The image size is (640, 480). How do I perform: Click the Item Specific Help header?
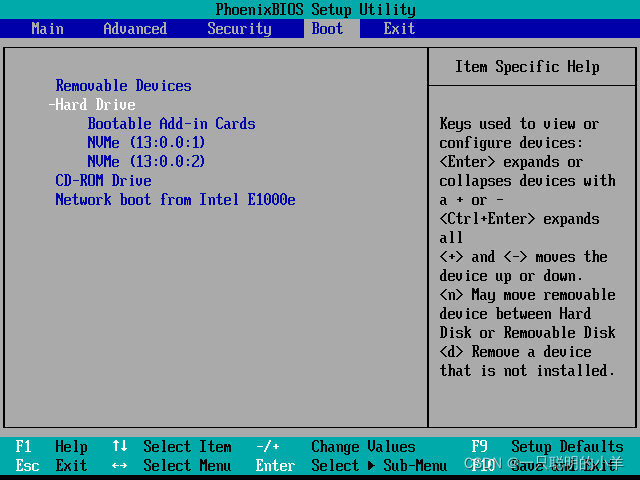pyautogui.click(x=527, y=67)
